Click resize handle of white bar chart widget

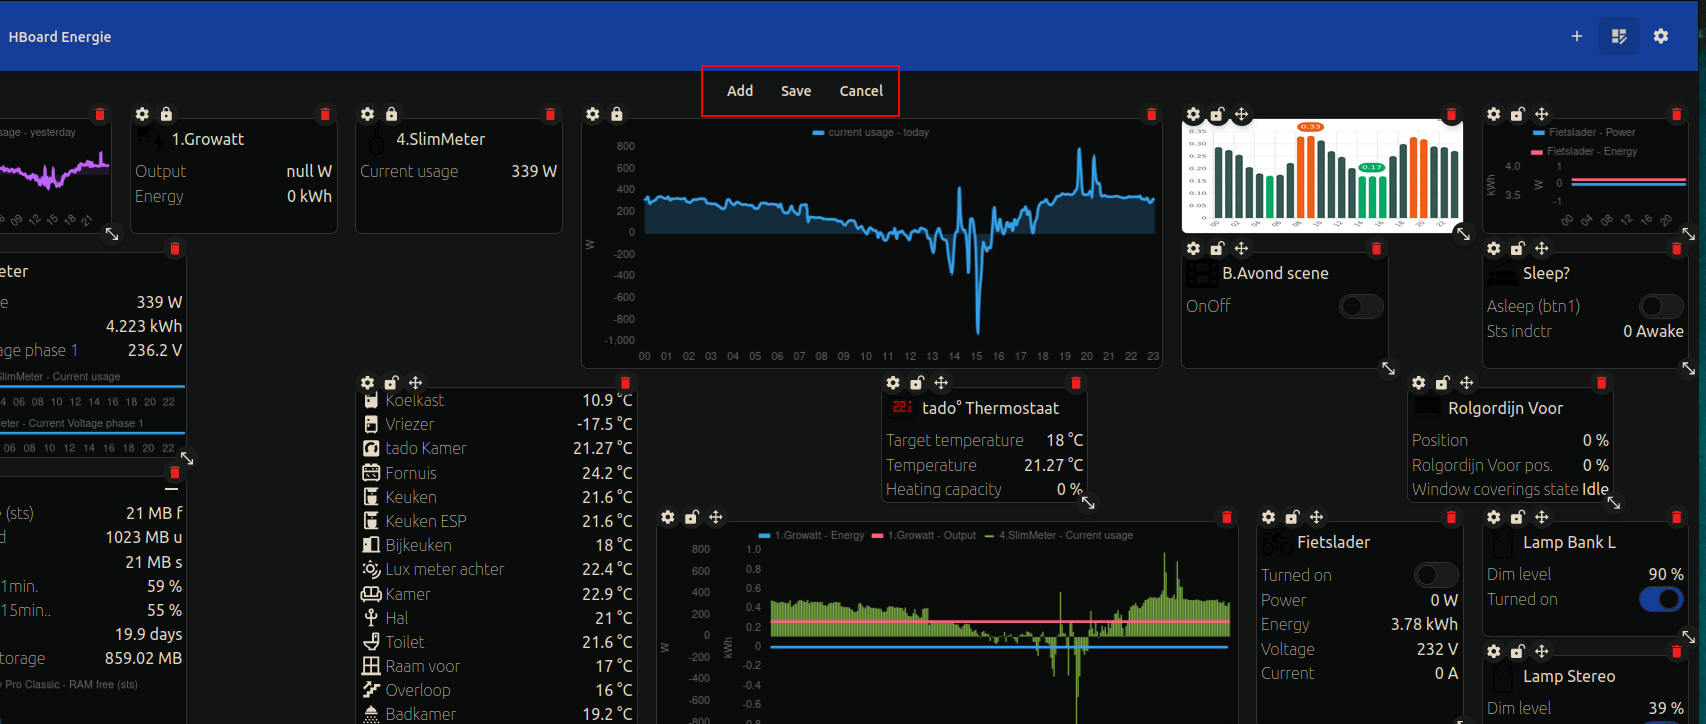1463,233
